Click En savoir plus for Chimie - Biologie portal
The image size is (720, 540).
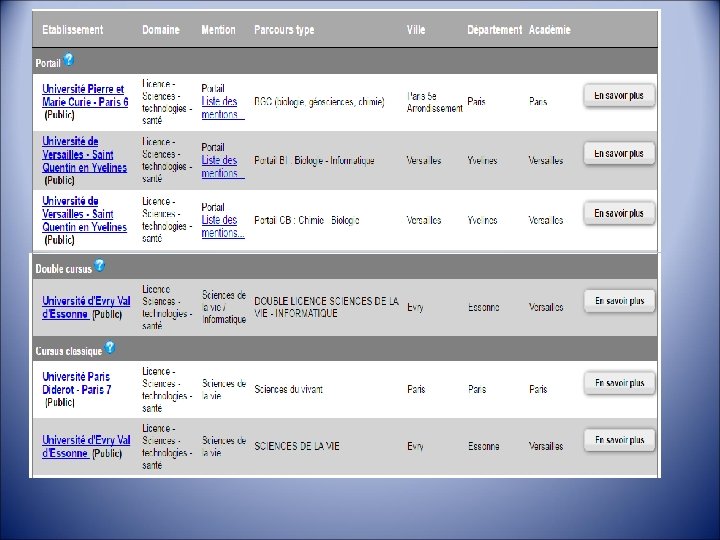point(619,213)
